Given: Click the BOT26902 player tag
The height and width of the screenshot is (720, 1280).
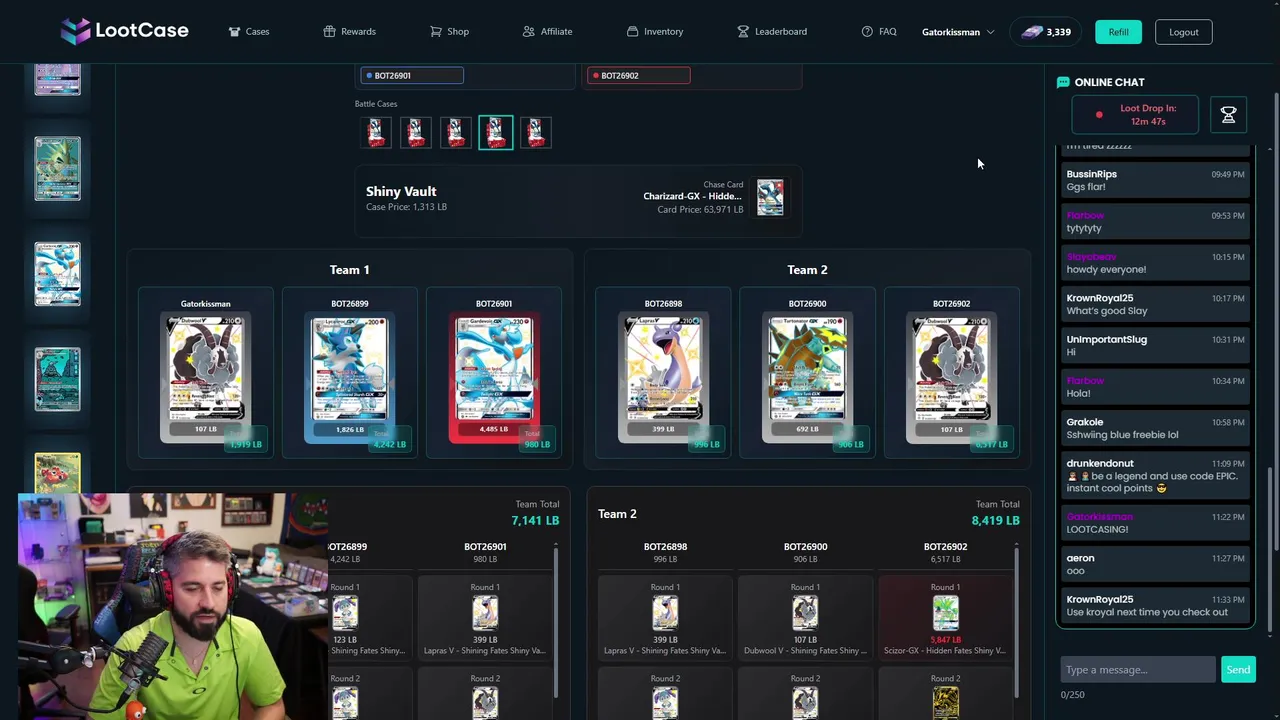Looking at the screenshot, I should pyautogui.click(x=639, y=75).
